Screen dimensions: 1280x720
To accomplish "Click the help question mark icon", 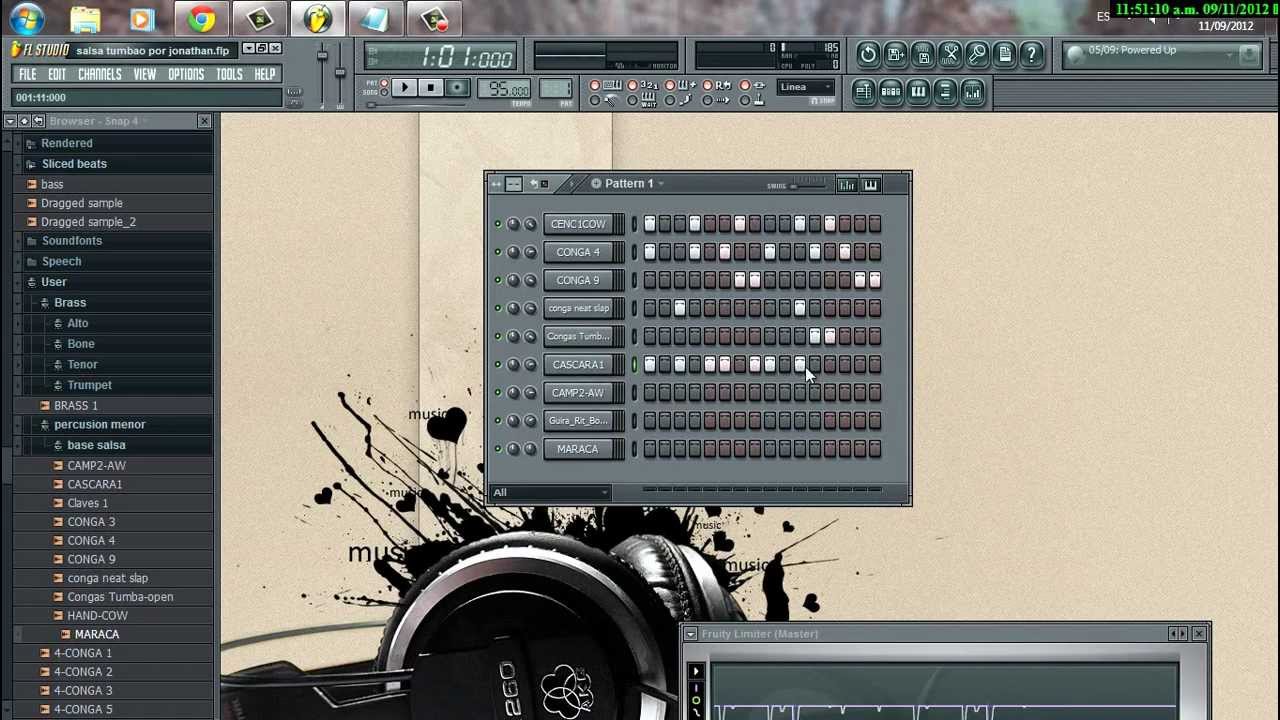I will [1032, 54].
